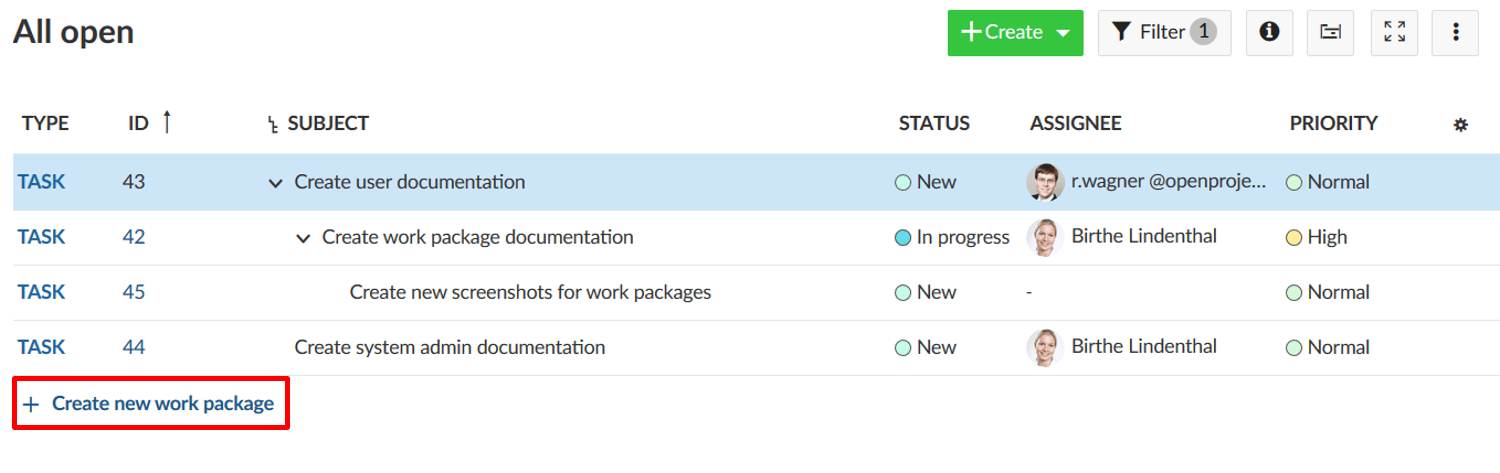Click the Gantt chart view icon
1500x473 pixels.
pyautogui.click(x=1330, y=33)
